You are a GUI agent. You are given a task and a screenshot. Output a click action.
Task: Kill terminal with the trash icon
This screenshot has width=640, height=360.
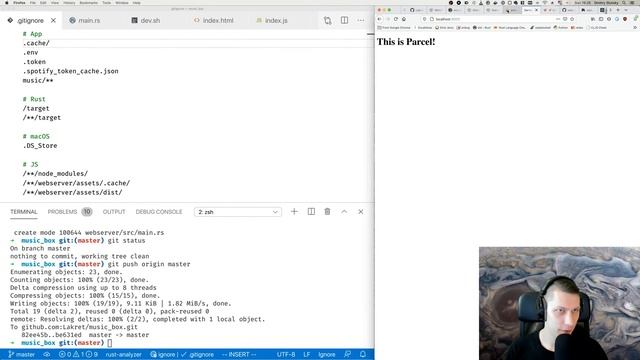pos(327,212)
